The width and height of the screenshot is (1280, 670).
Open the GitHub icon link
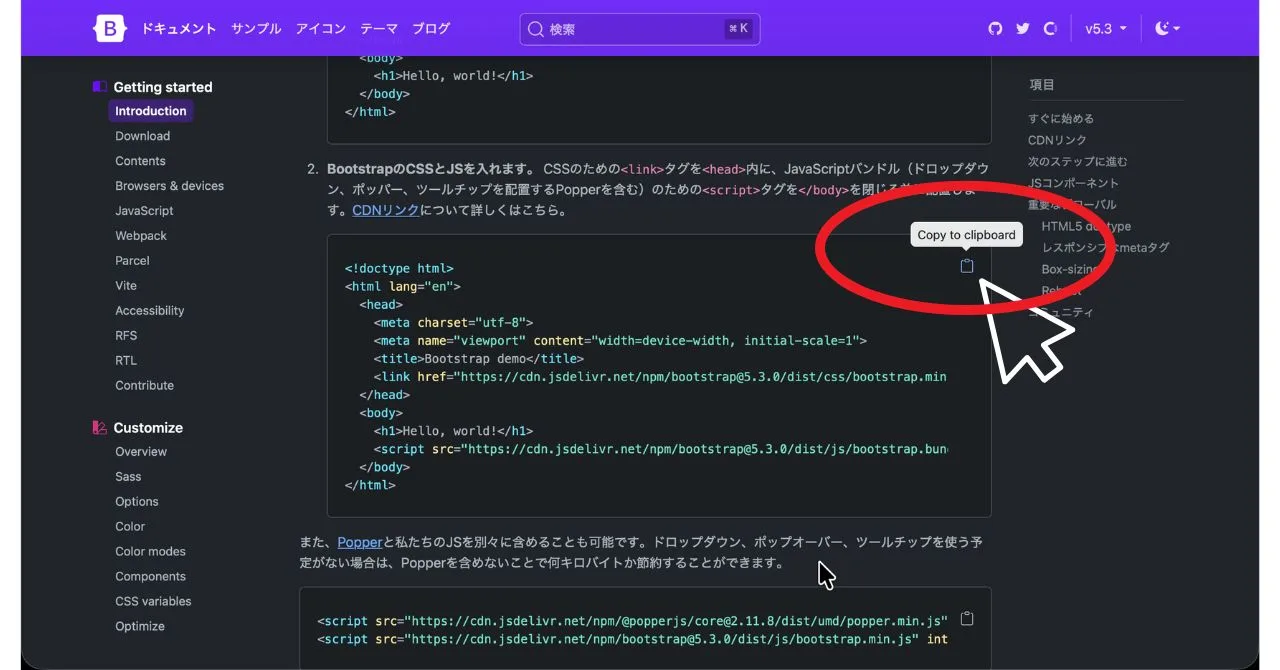click(995, 29)
